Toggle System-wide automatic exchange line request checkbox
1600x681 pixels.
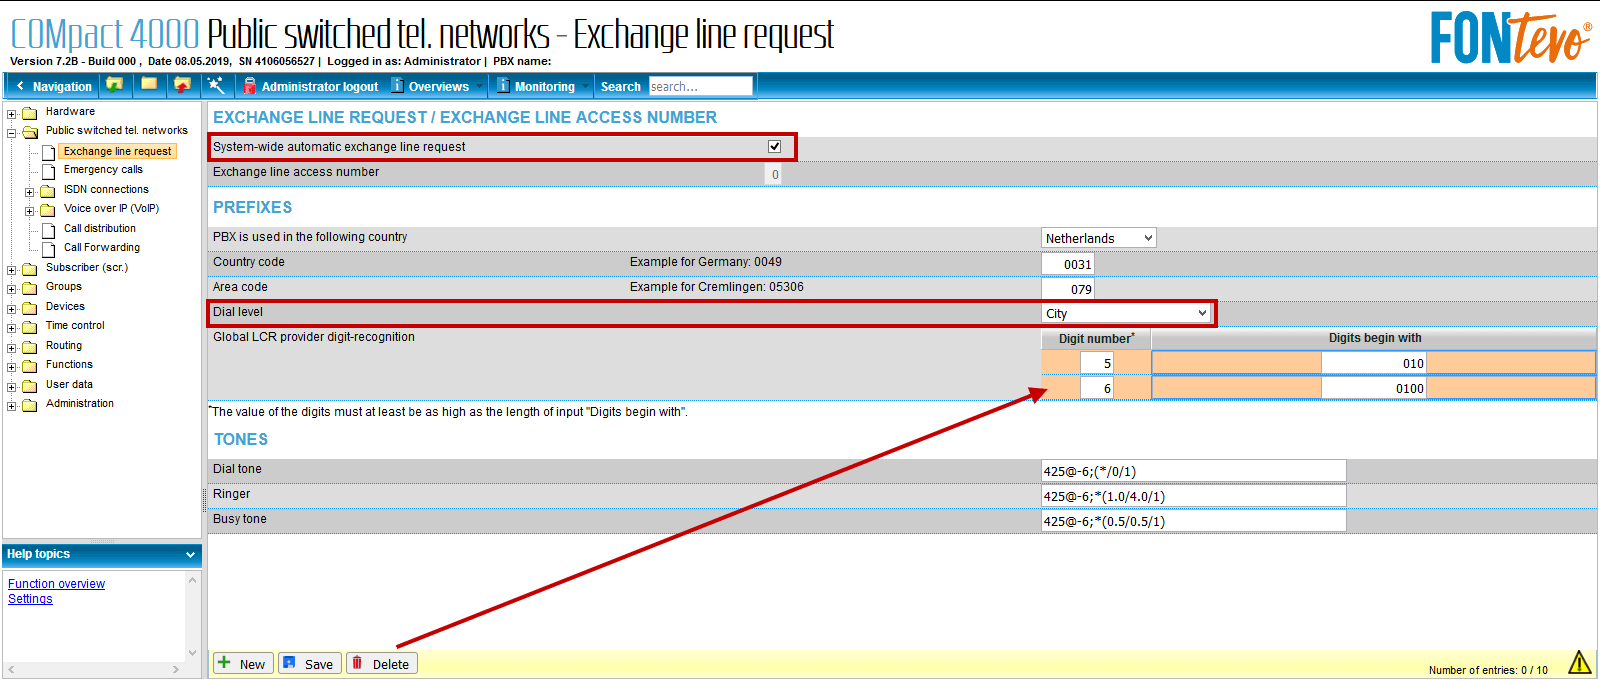click(x=774, y=146)
